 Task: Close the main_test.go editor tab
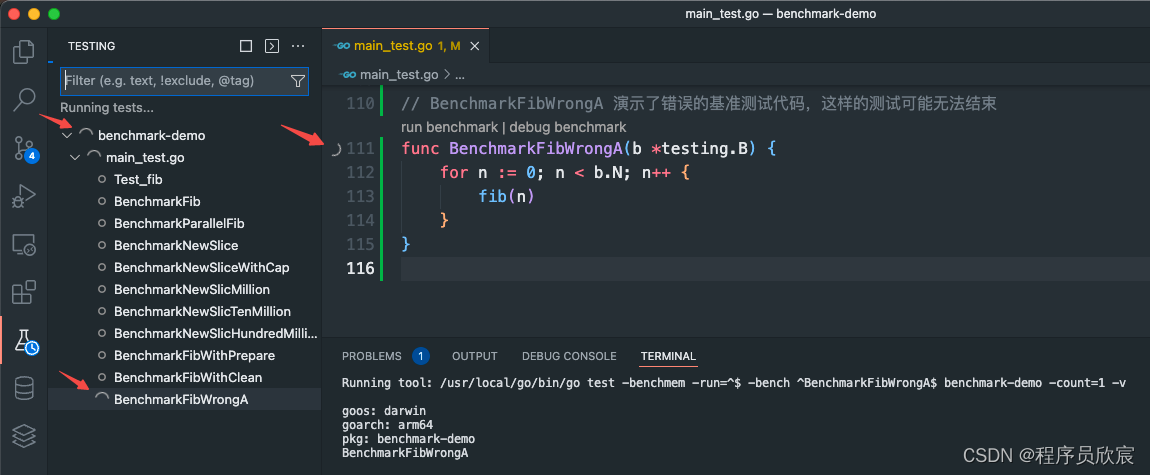(475, 46)
